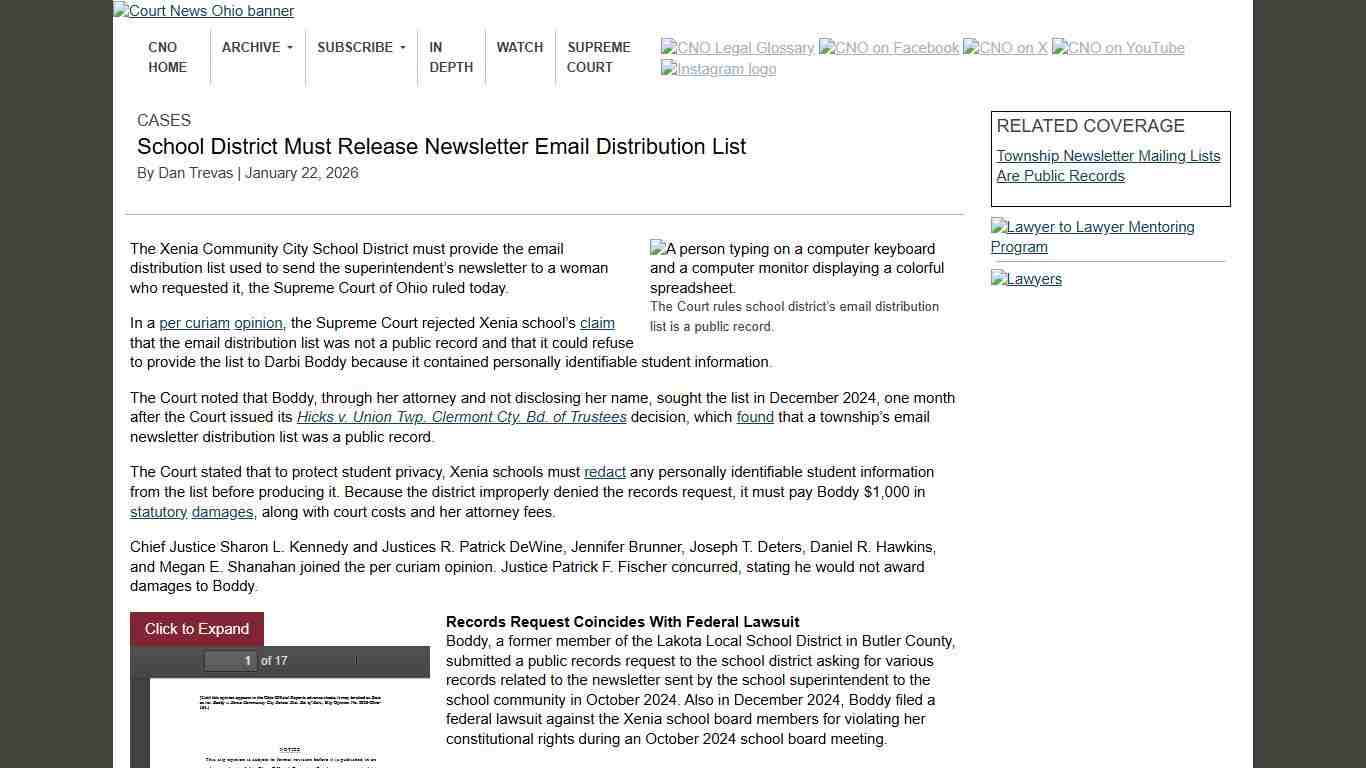Click the Court News Ohio banner logo
Image resolution: width=1366 pixels, height=768 pixels.
203,11
